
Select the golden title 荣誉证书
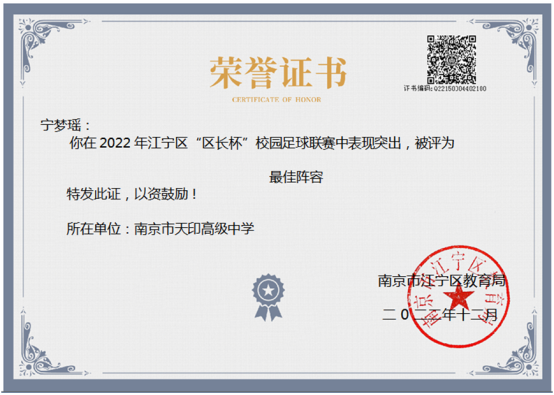click(x=278, y=72)
